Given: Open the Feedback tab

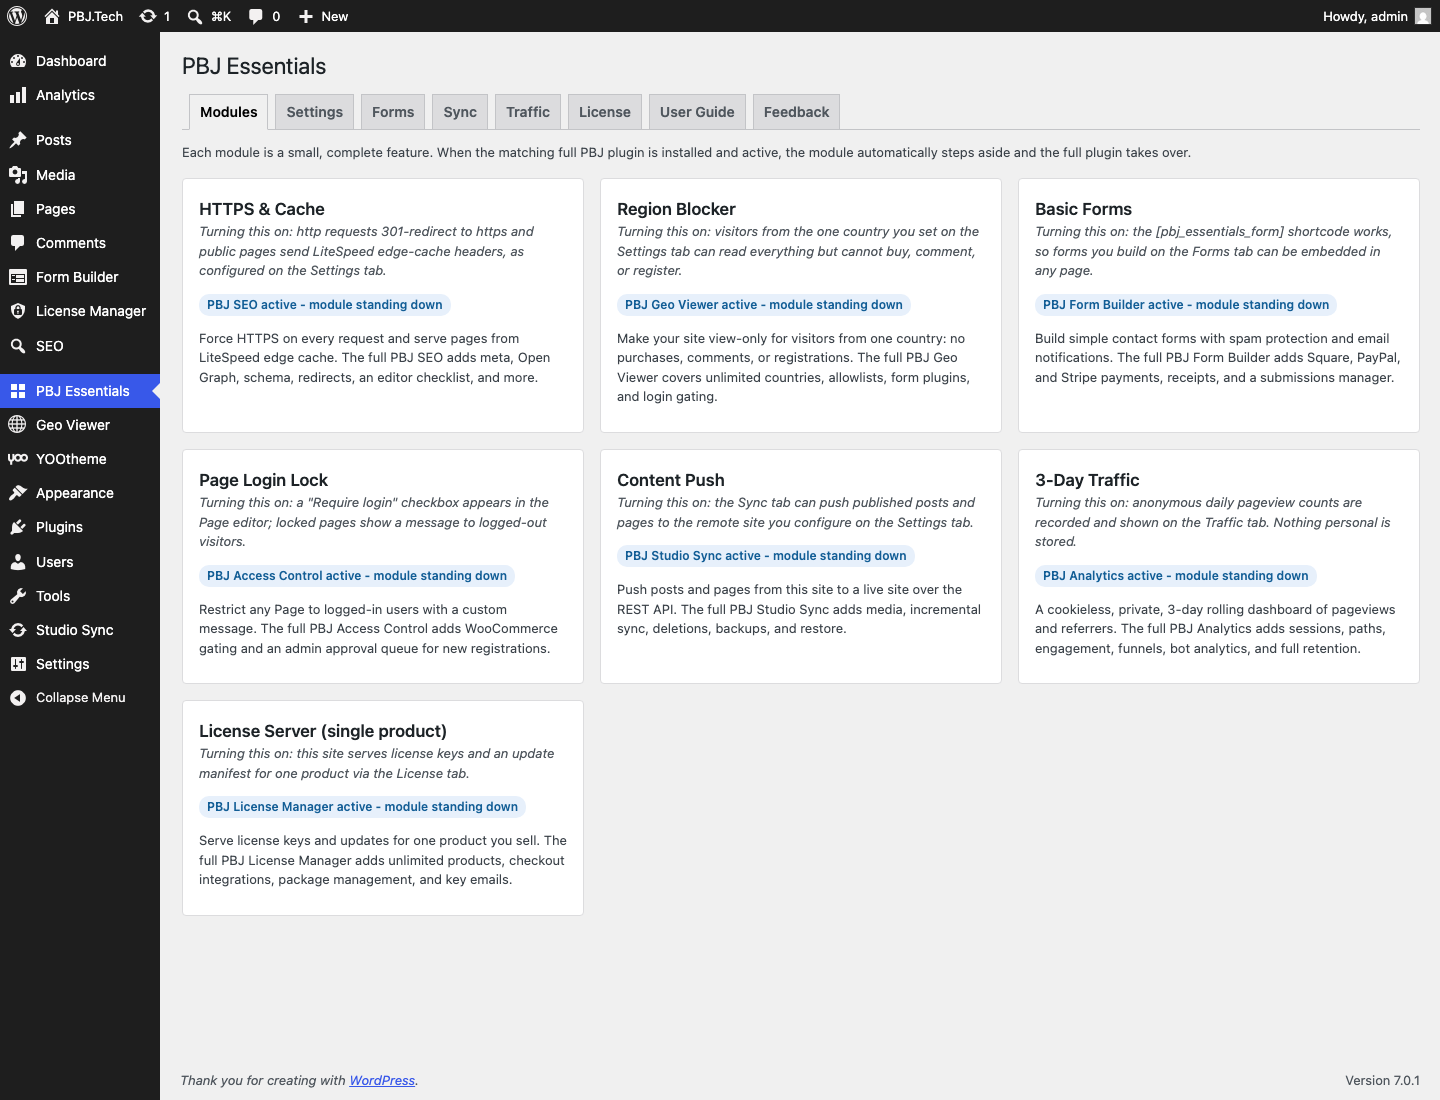Looking at the screenshot, I should point(797,112).
